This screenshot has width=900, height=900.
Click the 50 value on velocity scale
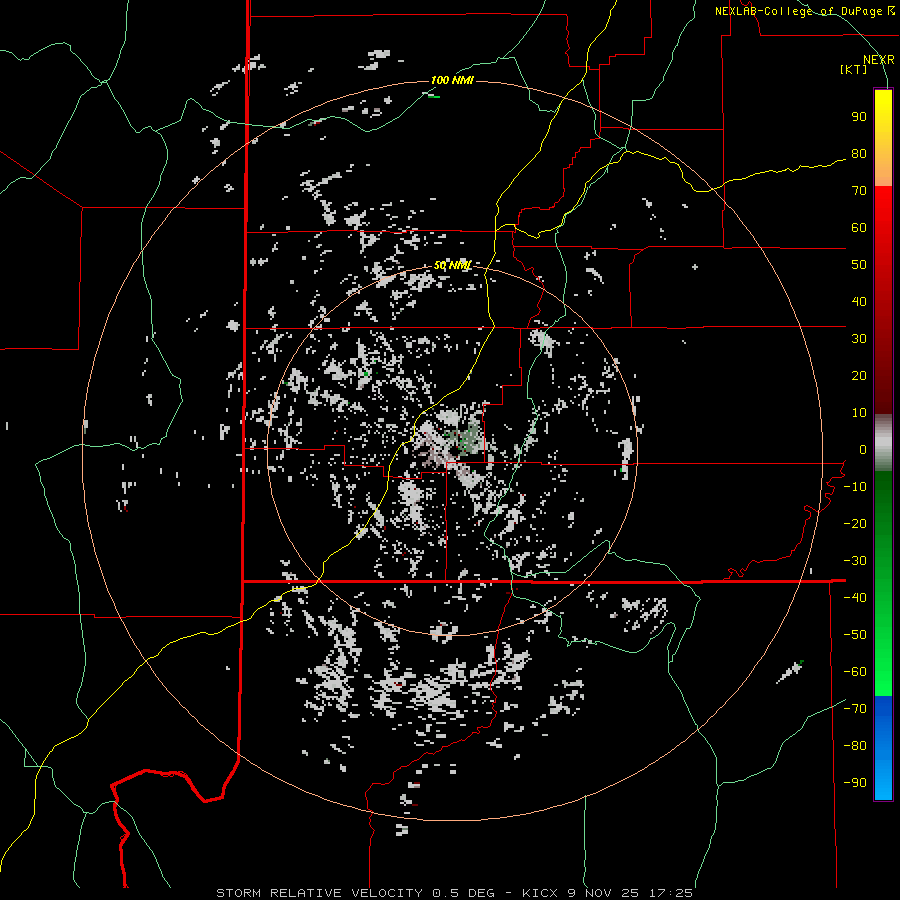[x=859, y=265]
